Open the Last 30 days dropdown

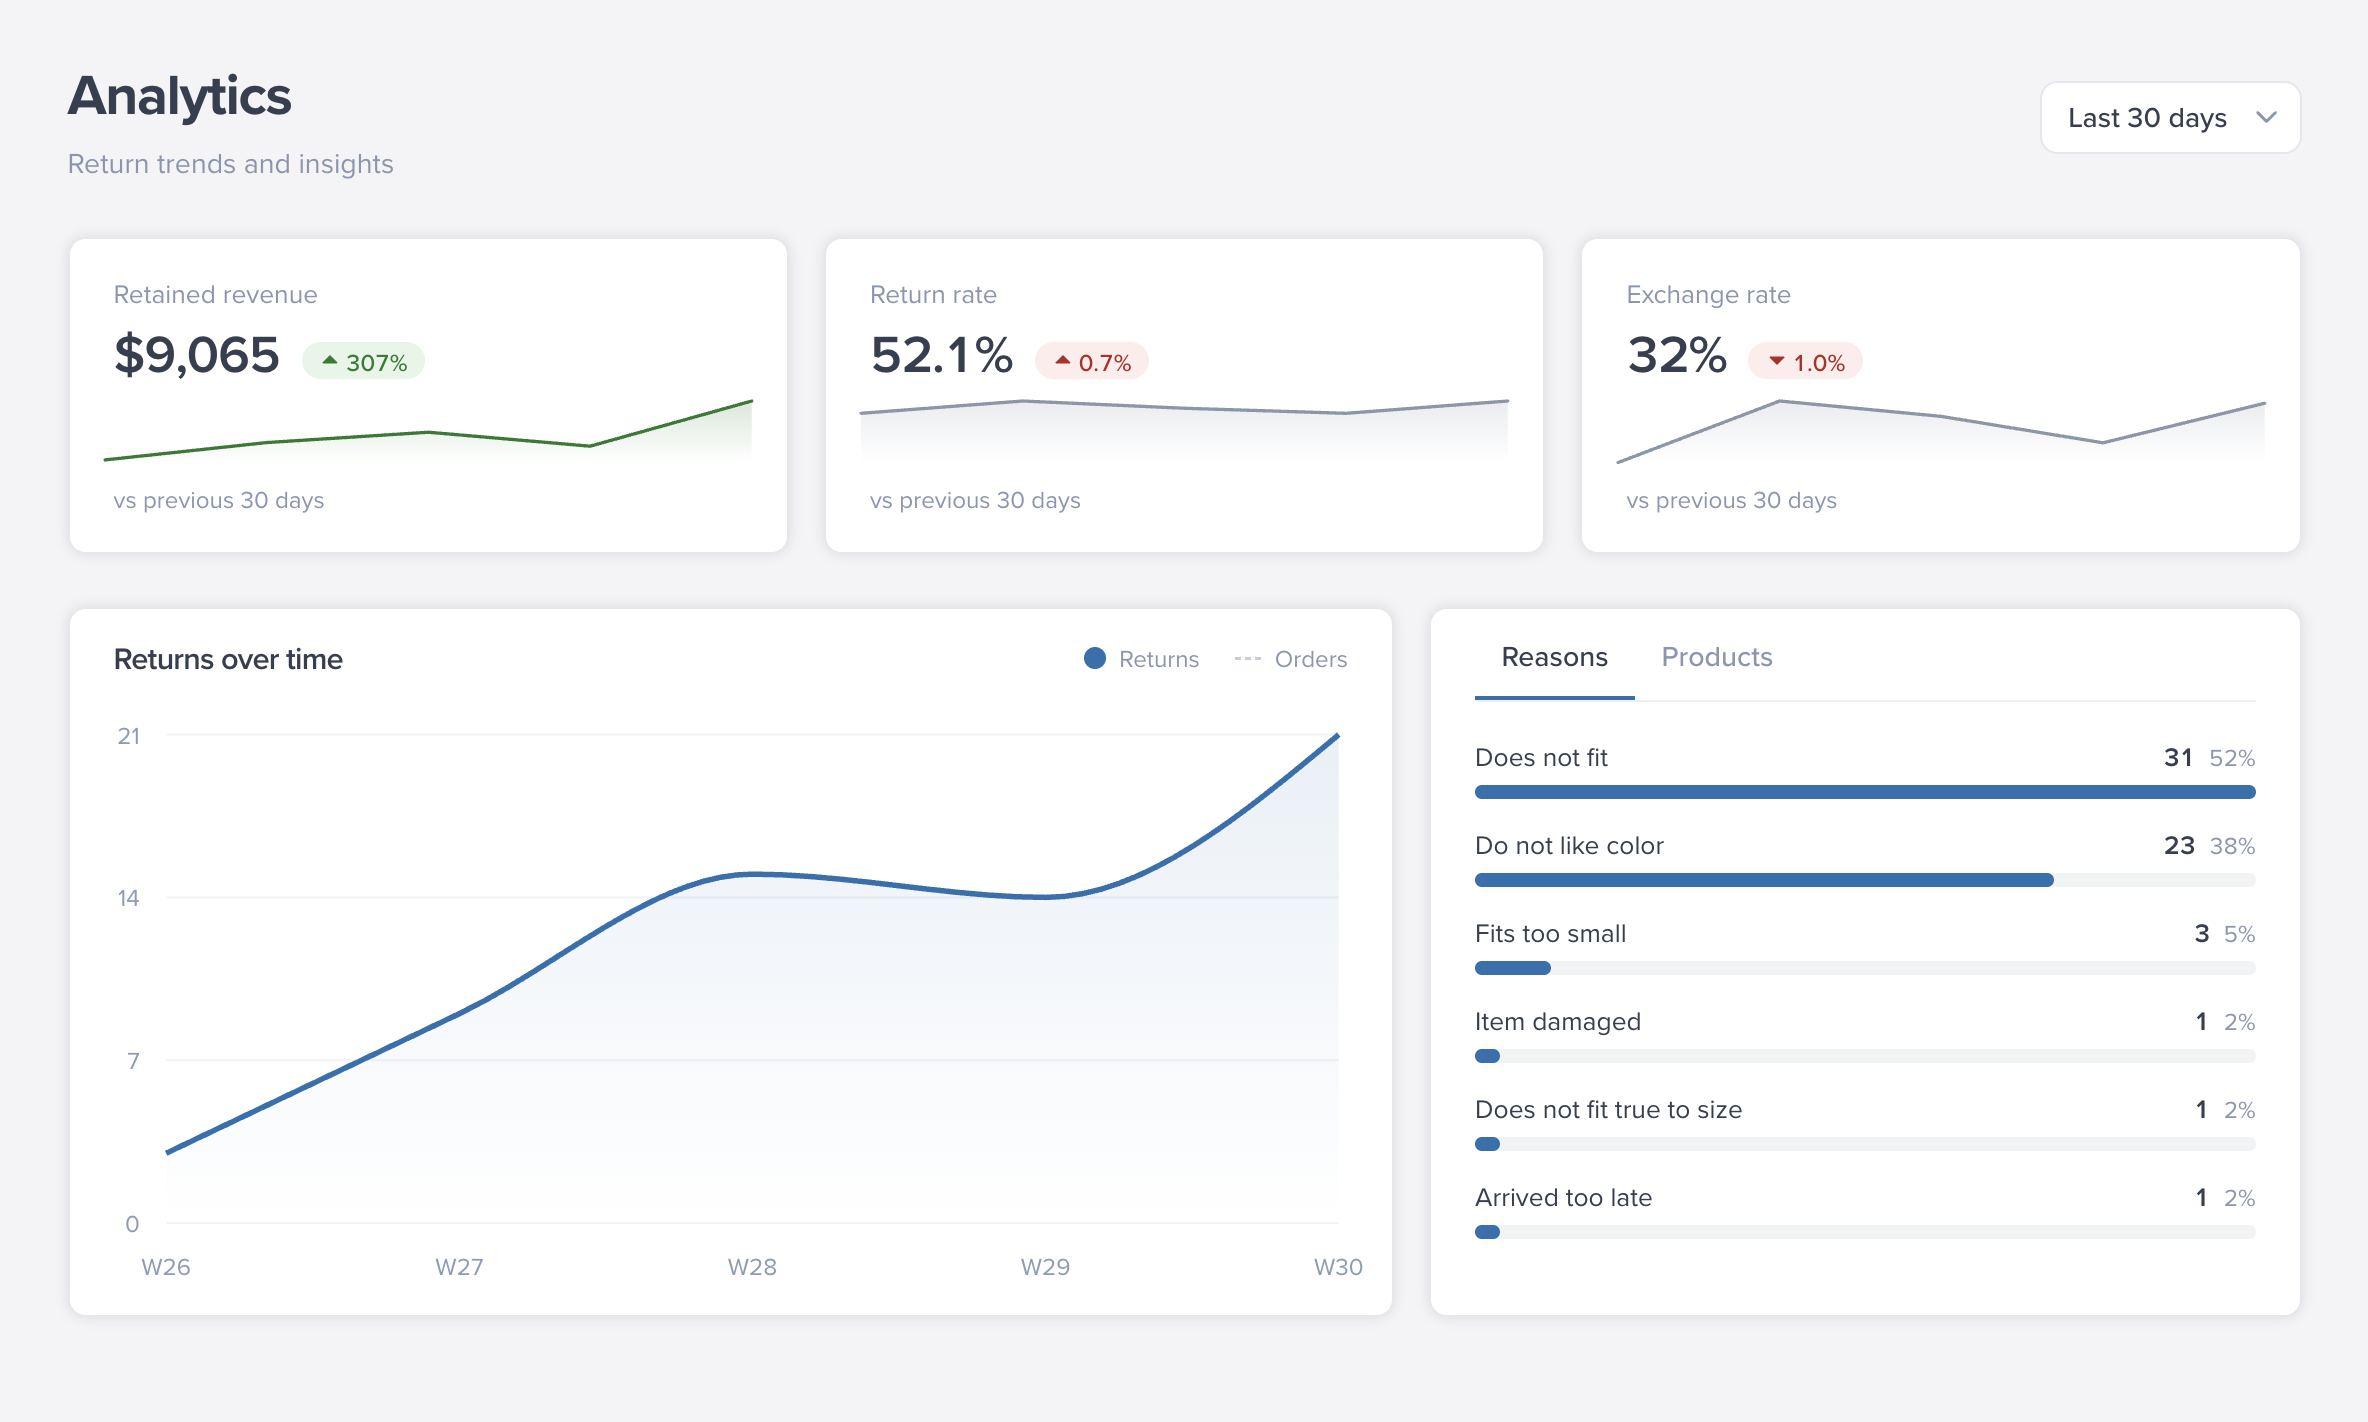point(2170,118)
